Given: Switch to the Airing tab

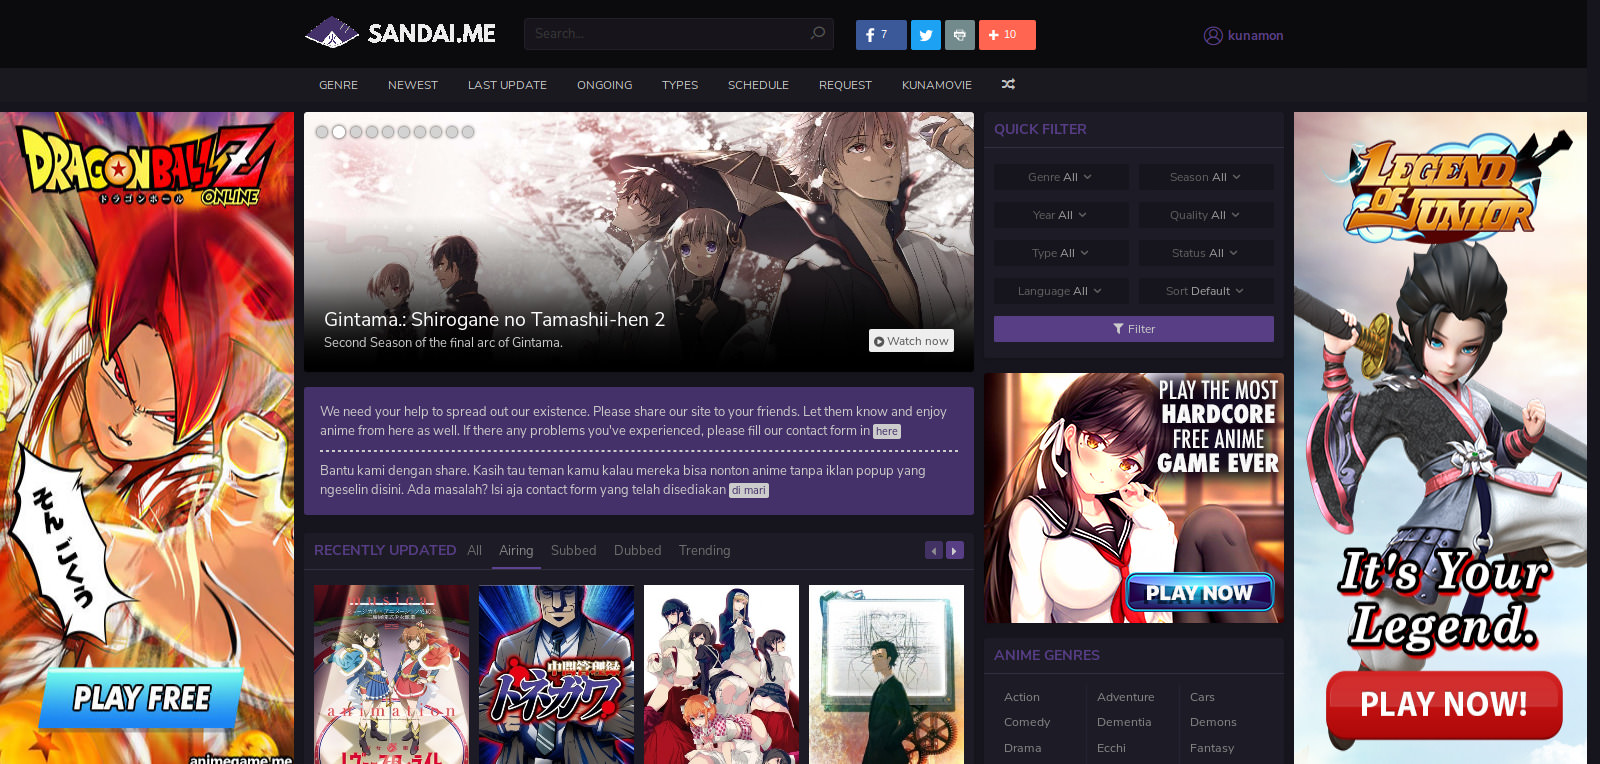Looking at the screenshot, I should 516,550.
